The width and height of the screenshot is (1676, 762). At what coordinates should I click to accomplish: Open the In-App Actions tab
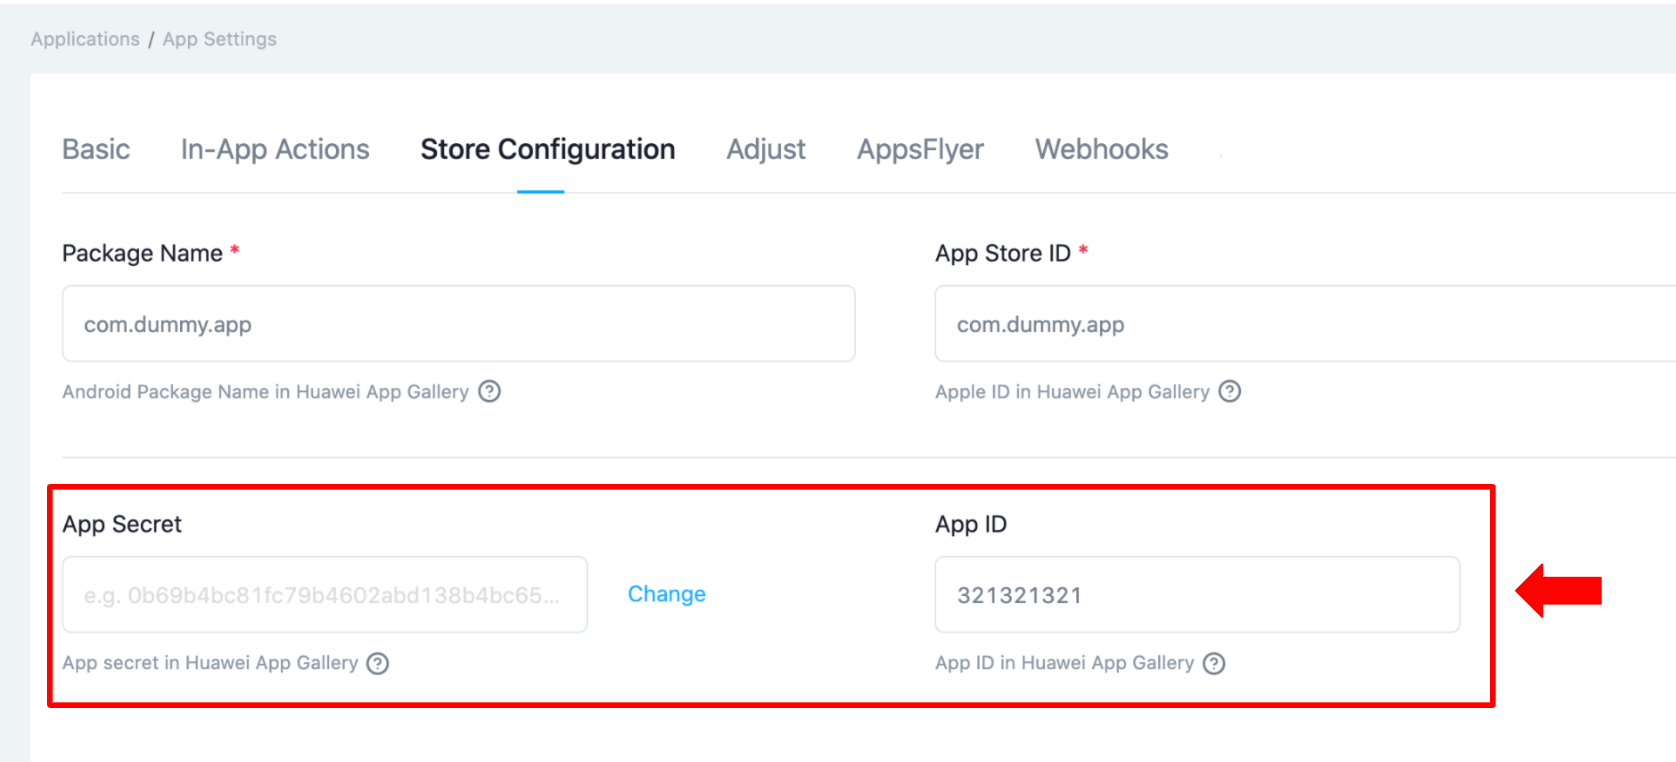click(x=275, y=149)
